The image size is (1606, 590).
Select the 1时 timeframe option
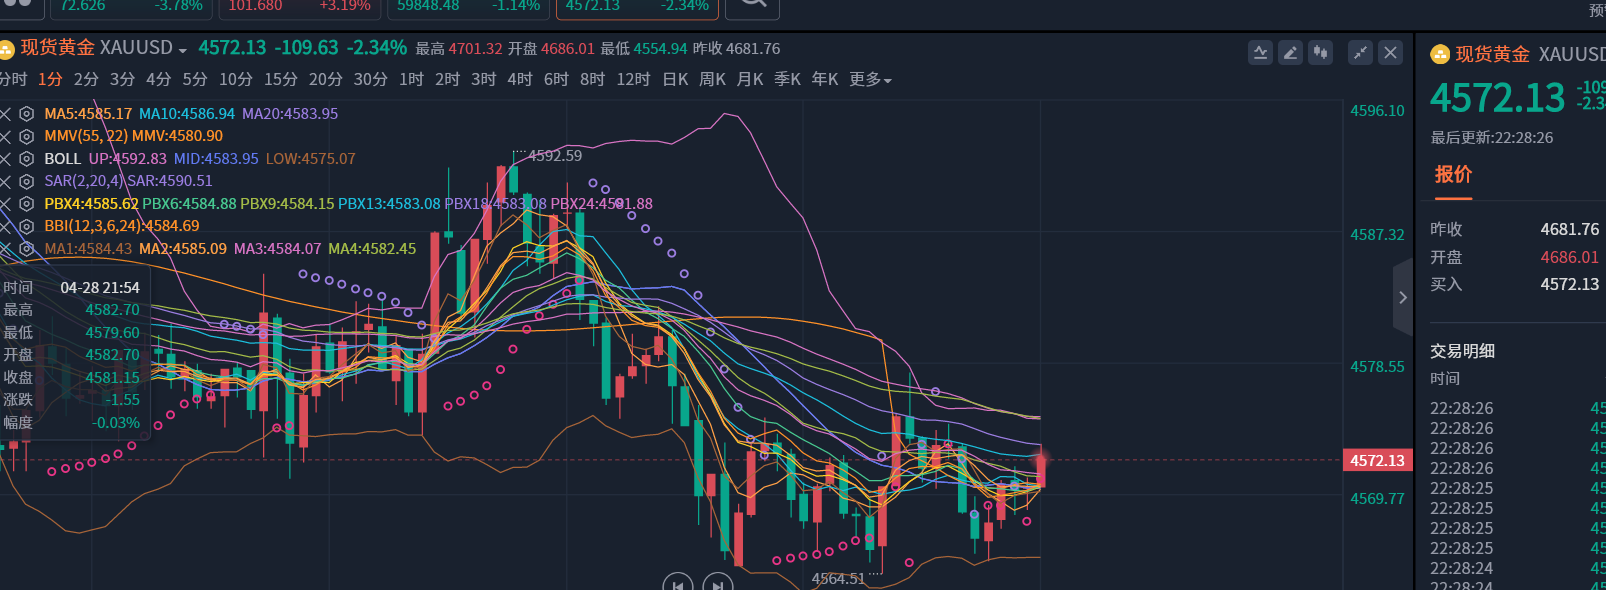[411, 79]
